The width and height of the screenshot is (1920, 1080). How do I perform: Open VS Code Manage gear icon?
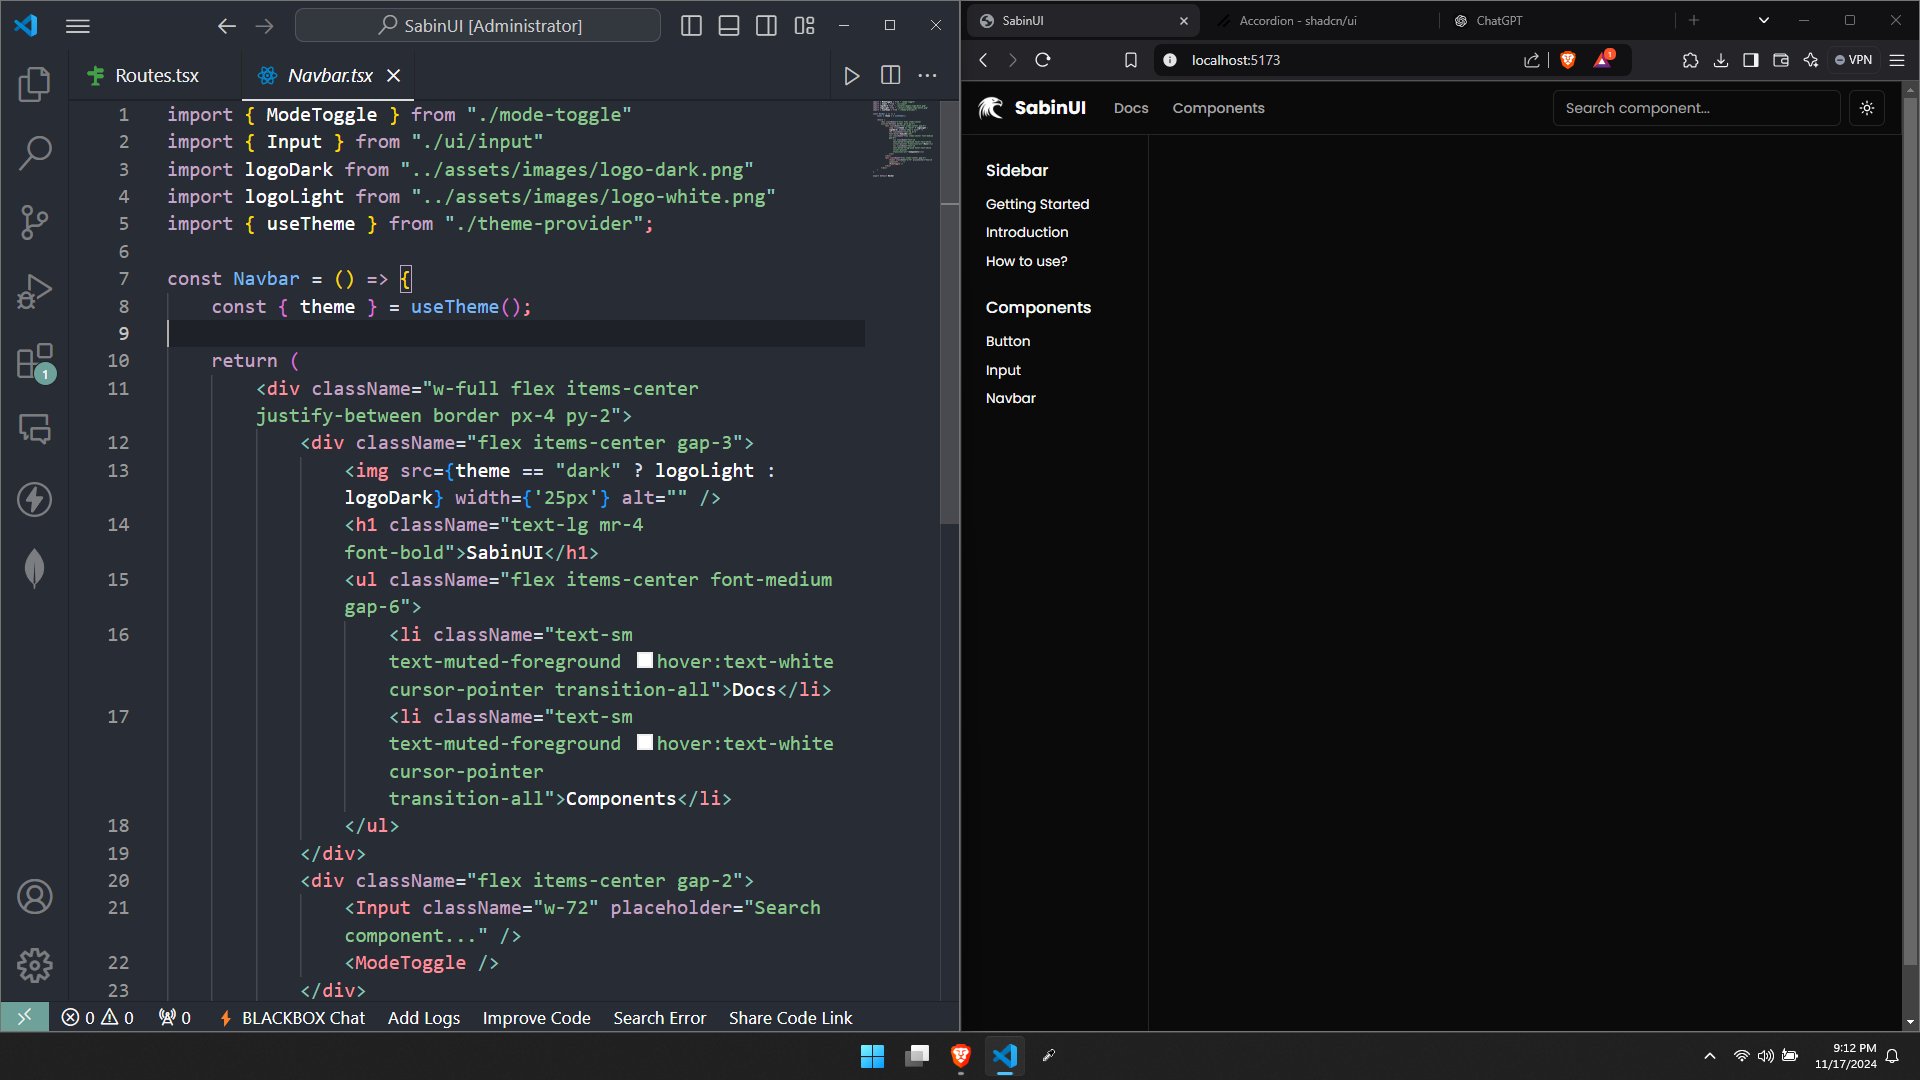(x=35, y=965)
